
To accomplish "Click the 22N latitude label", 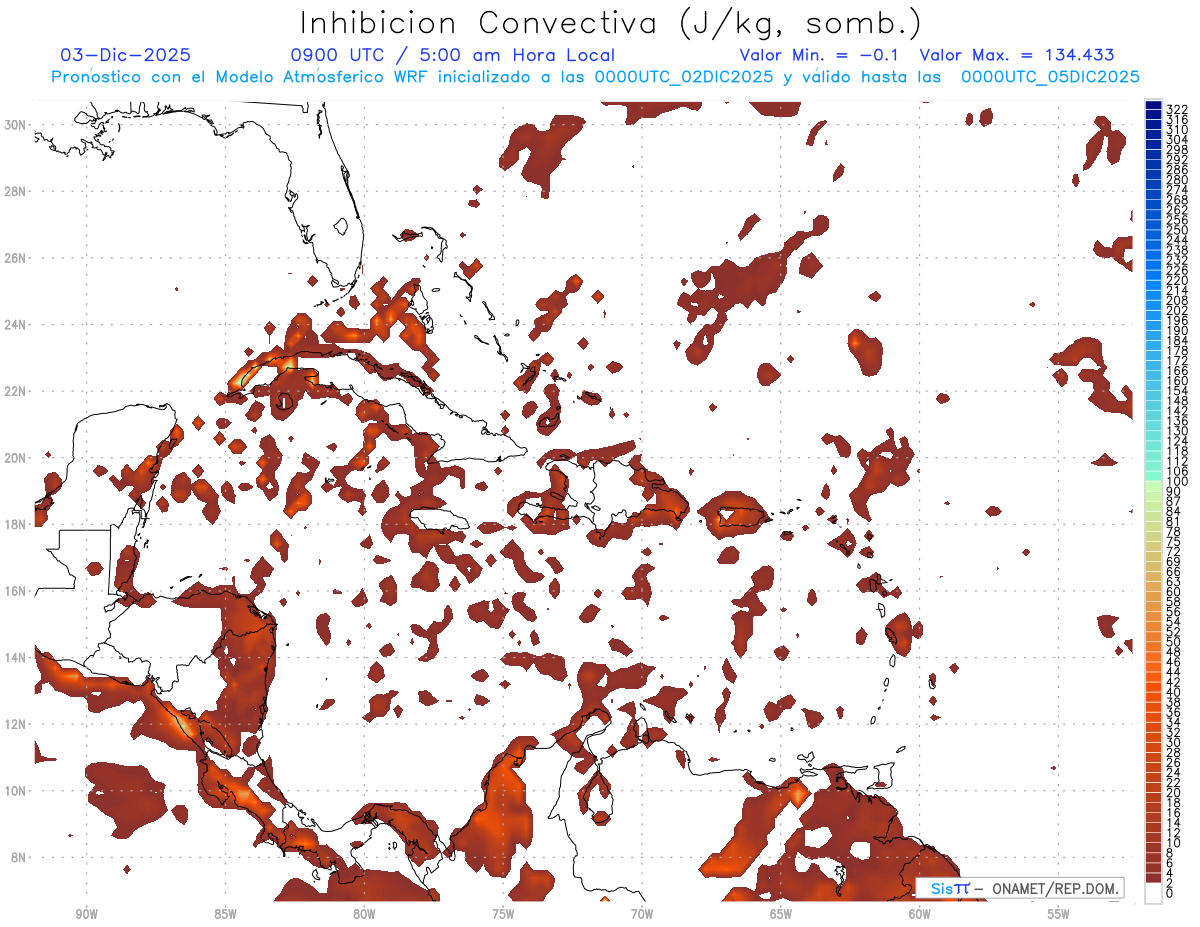I will pos(16,390).
